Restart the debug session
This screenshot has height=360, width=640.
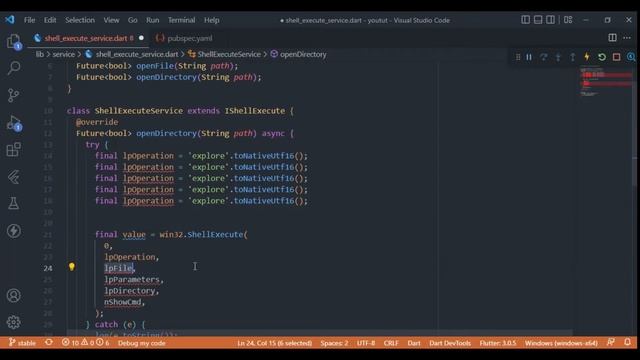coord(602,57)
